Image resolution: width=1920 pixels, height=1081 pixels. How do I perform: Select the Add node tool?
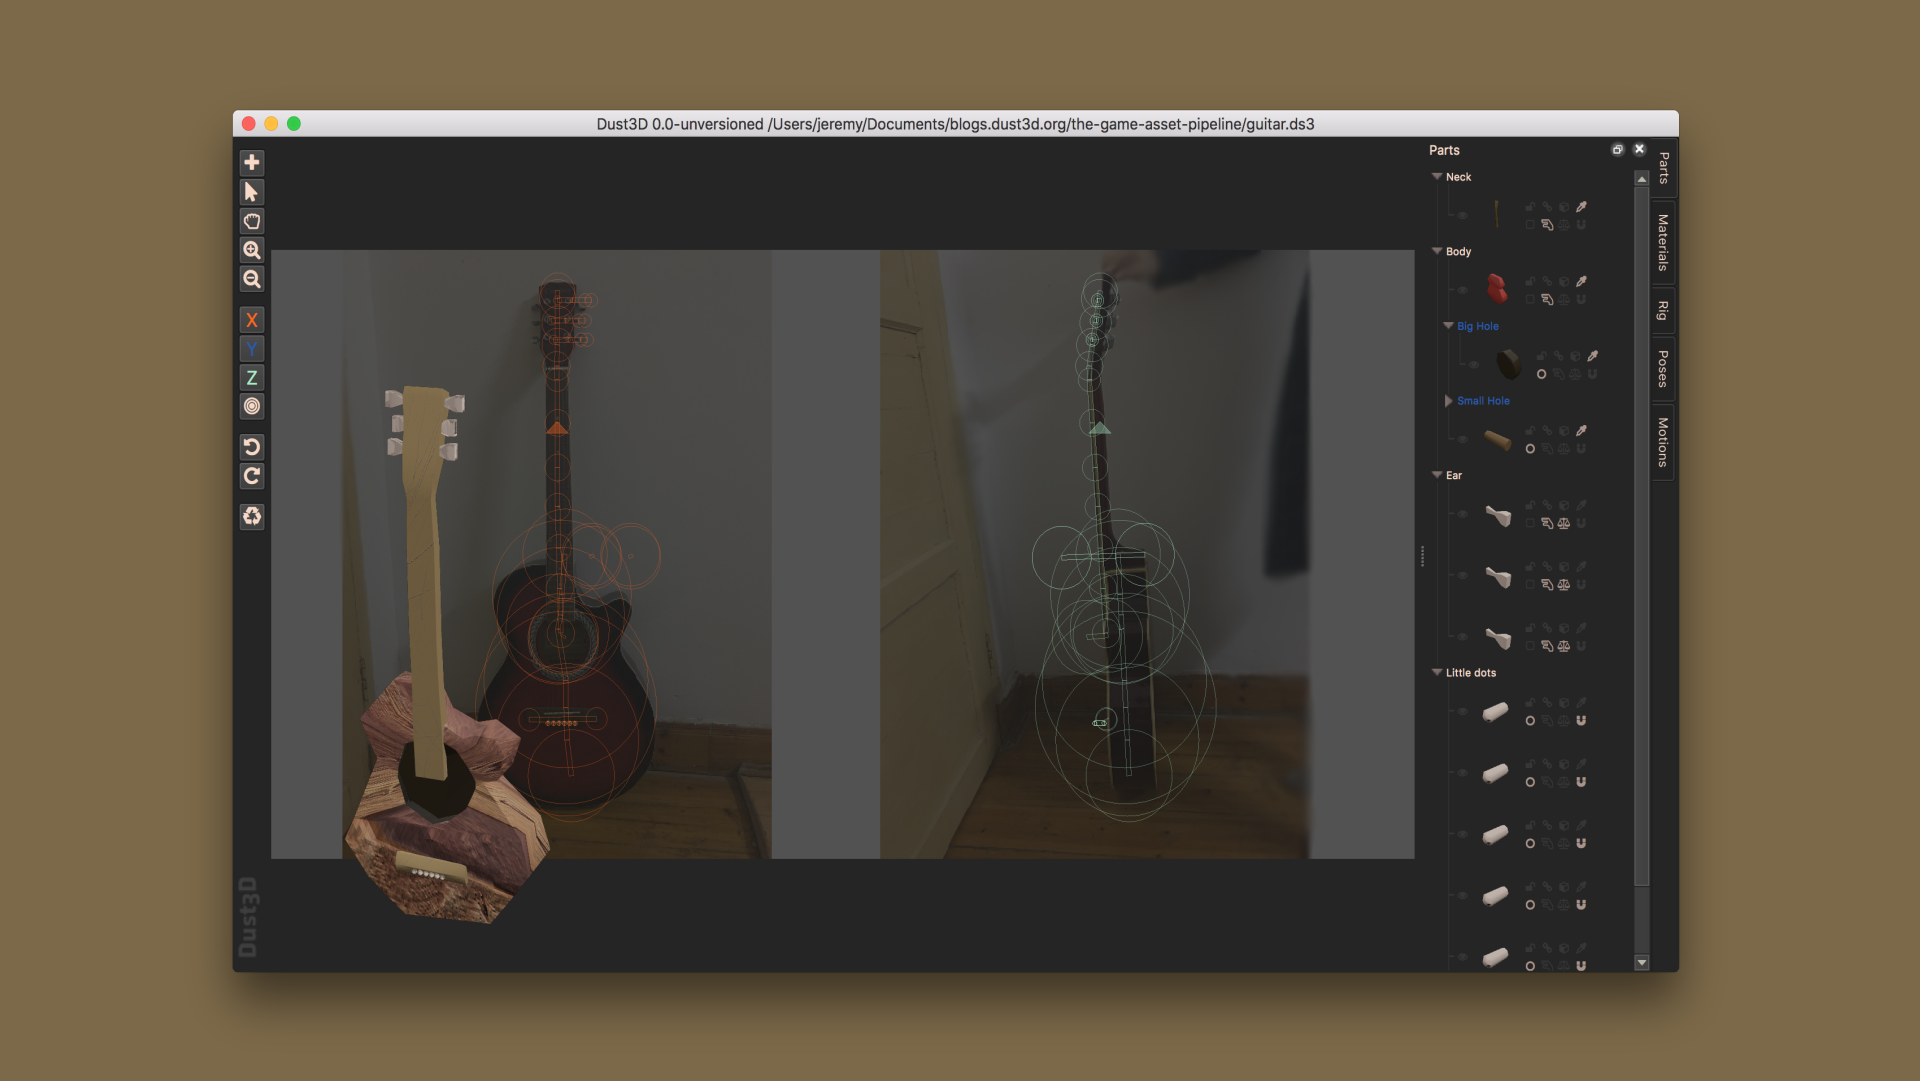tap(252, 162)
